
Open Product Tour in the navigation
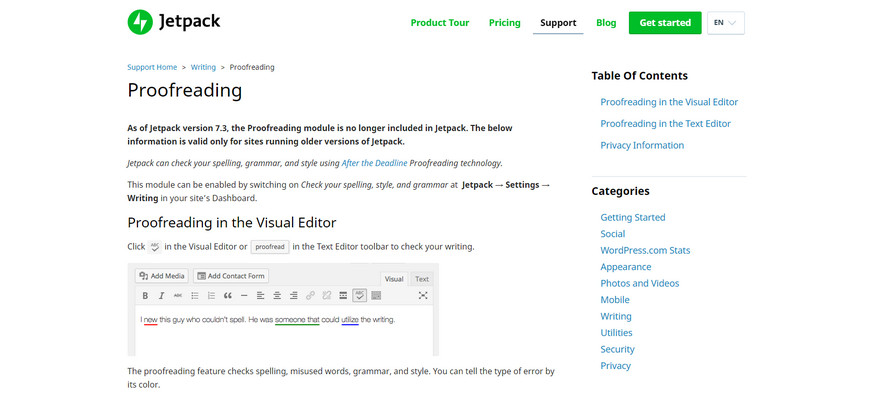[x=440, y=23]
